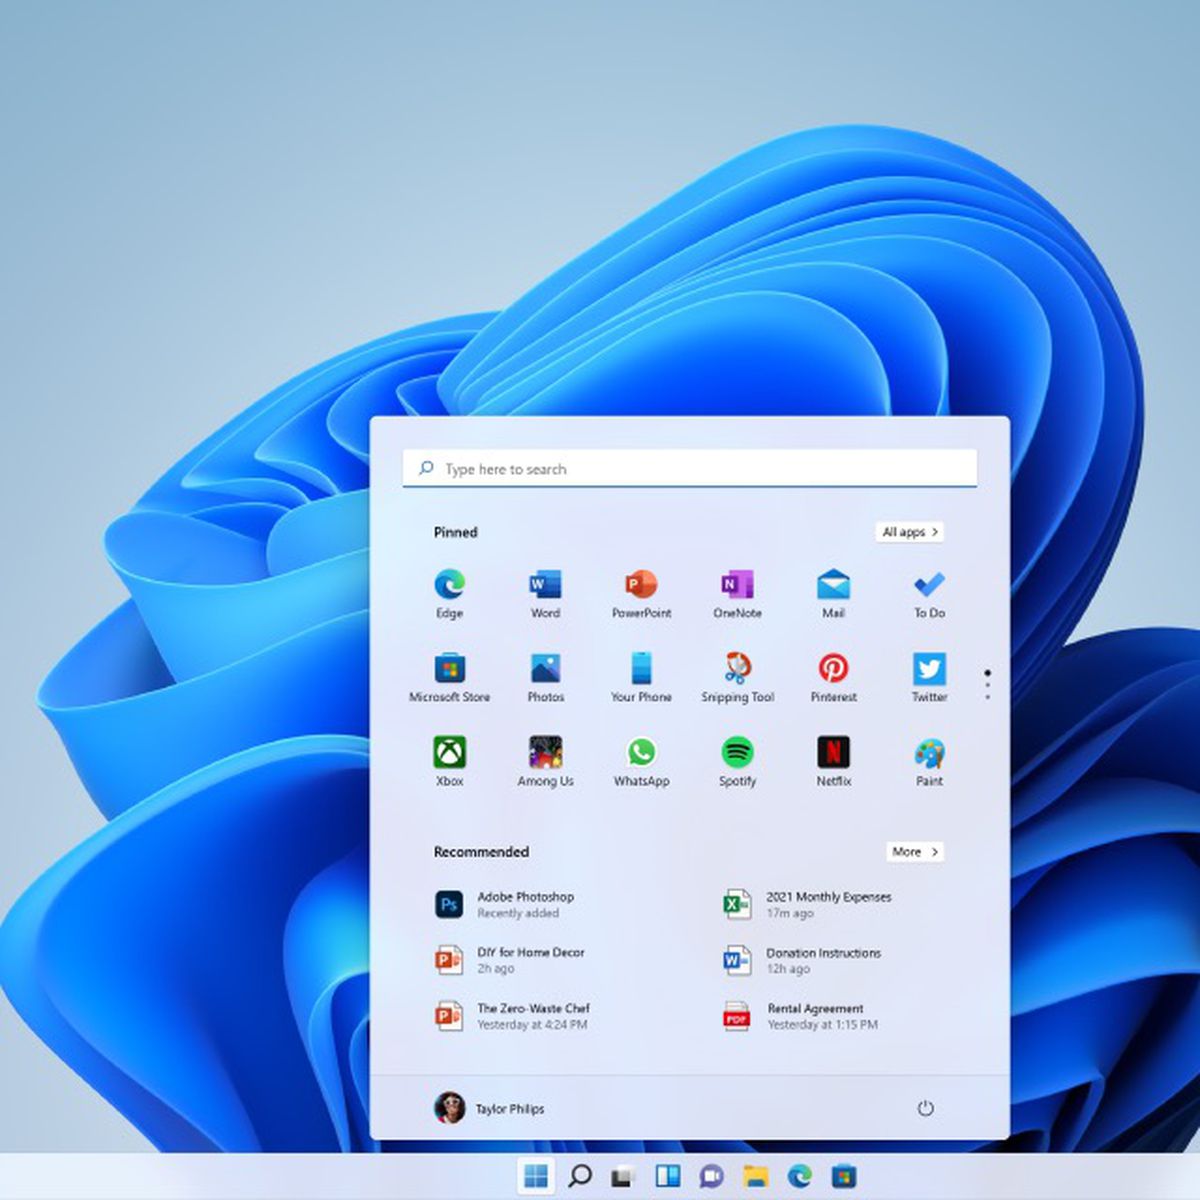Open PowerPoint pinned app
This screenshot has width=1200, height=1200.
click(x=641, y=594)
